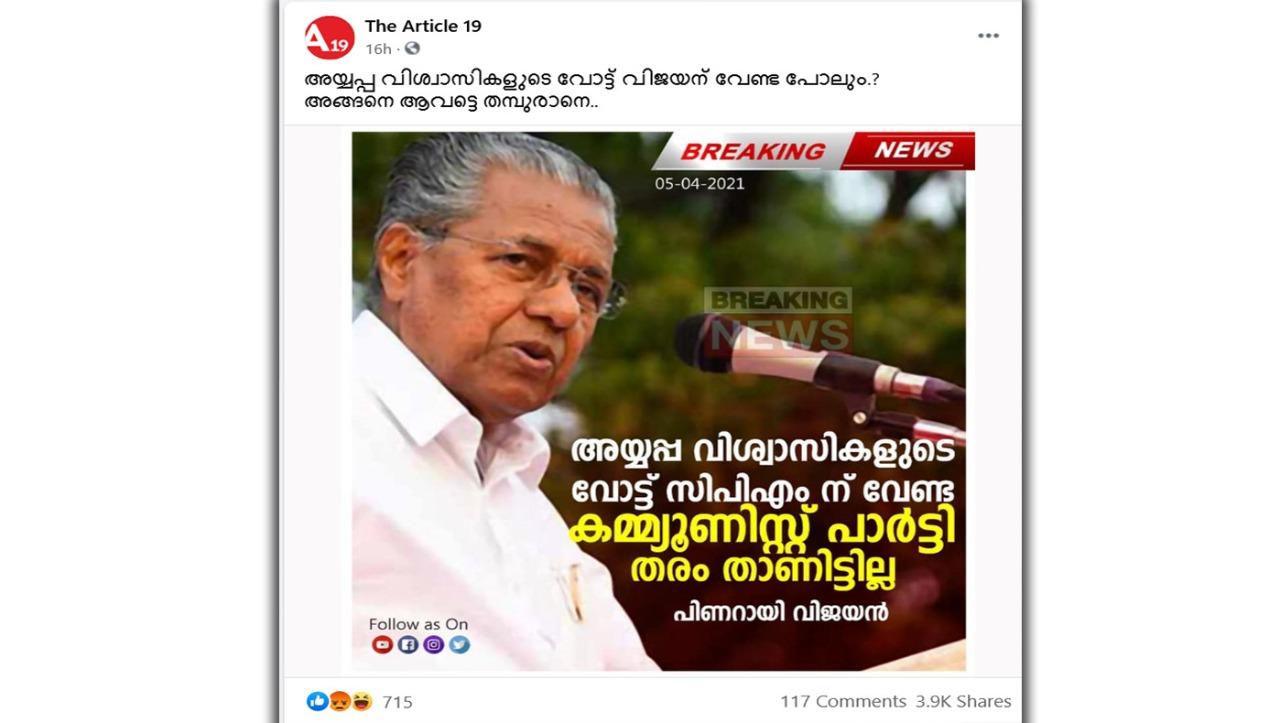Image resolution: width=1280 pixels, height=723 pixels.
Task: Click the Haha reaction emoji icon
Action: coord(361,701)
